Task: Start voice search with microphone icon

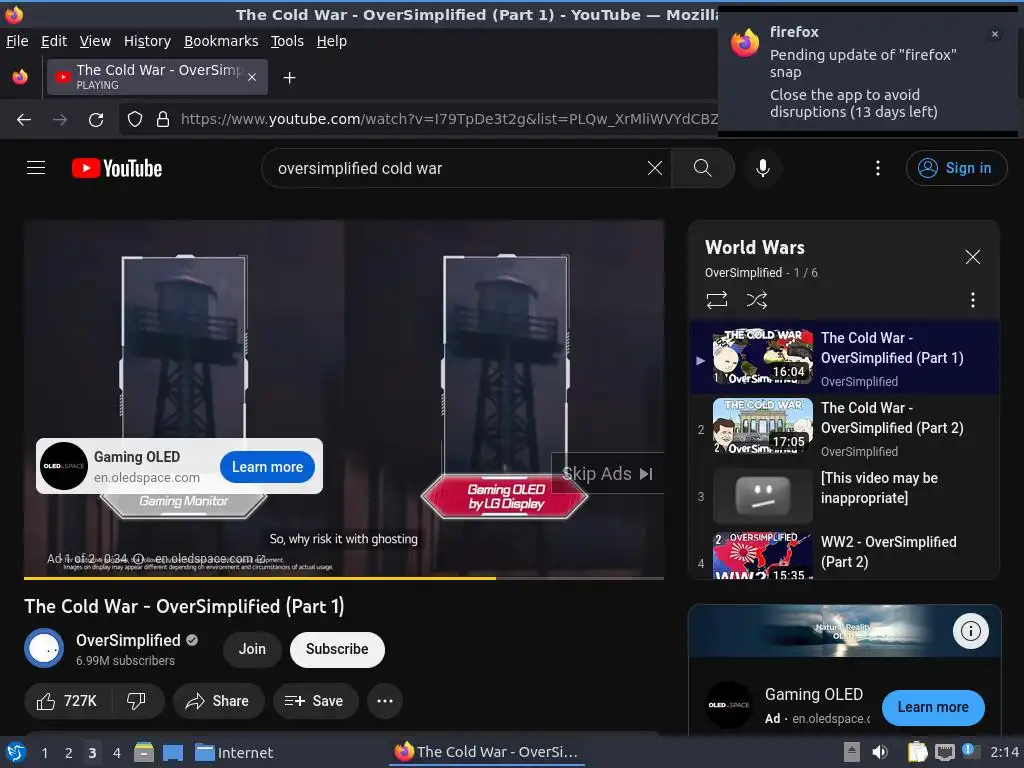Action: coord(762,168)
